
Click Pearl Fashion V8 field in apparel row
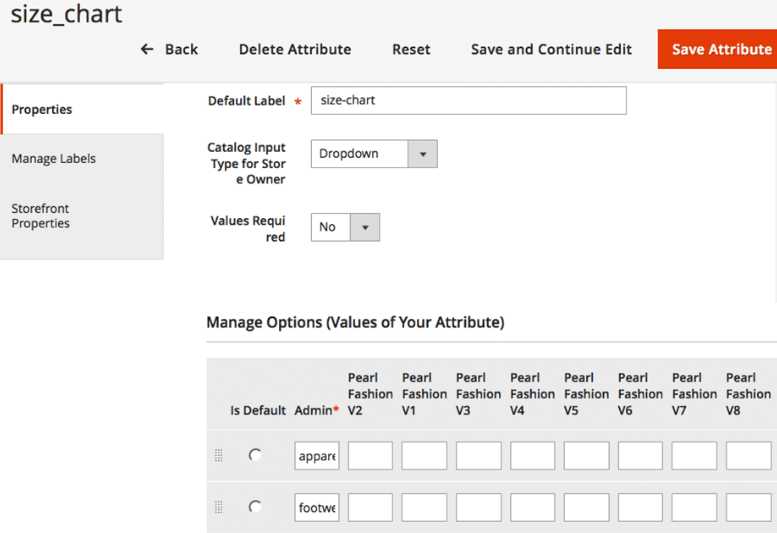[x=748, y=456]
